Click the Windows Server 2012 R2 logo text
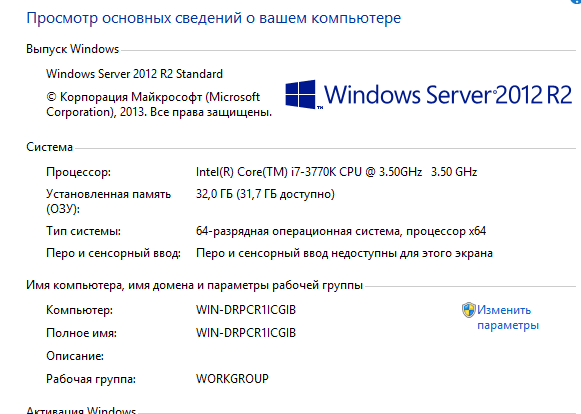 (x=448, y=95)
